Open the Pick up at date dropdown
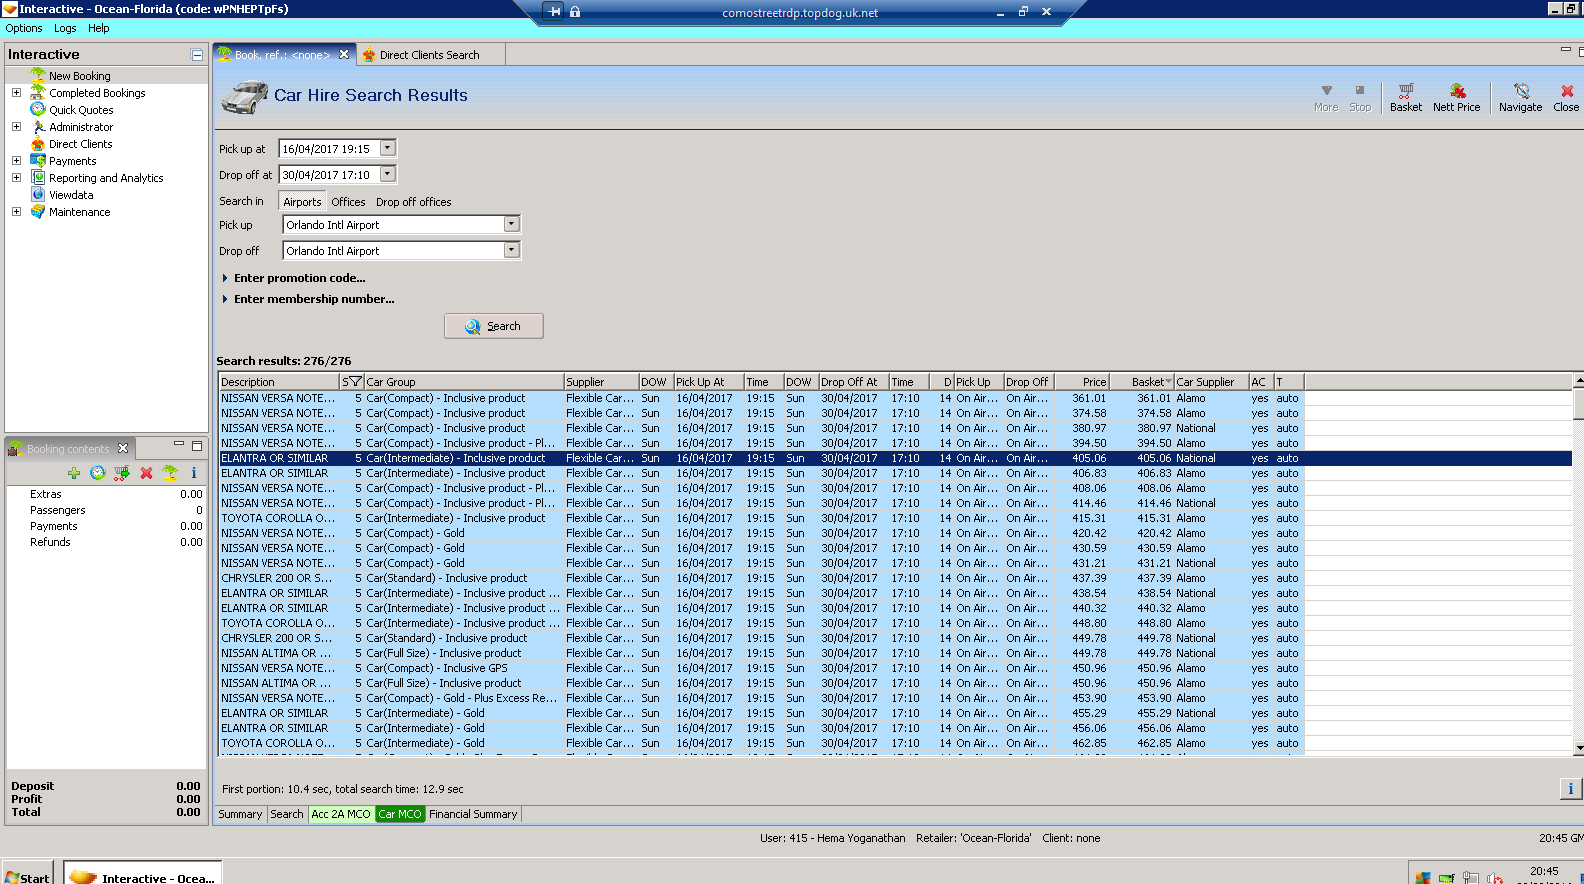The height and width of the screenshot is (884, 1584). click(388, 148)
